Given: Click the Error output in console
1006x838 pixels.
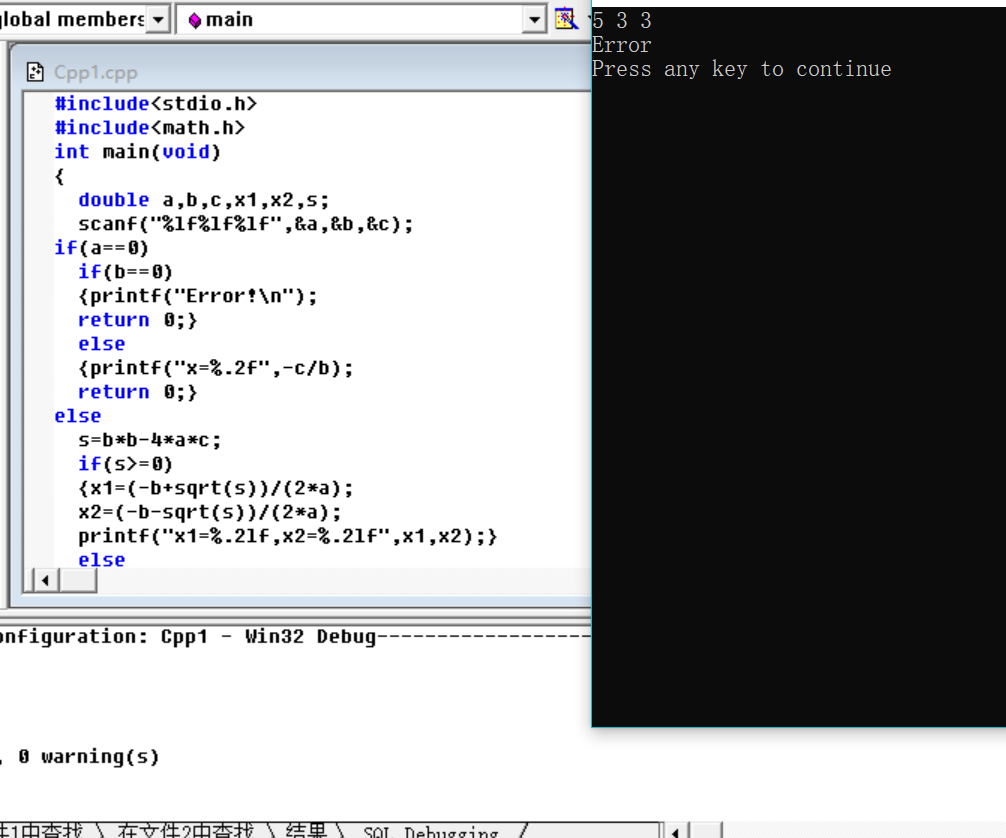Looking at the screenshot, I should click(x=622, y=45).
